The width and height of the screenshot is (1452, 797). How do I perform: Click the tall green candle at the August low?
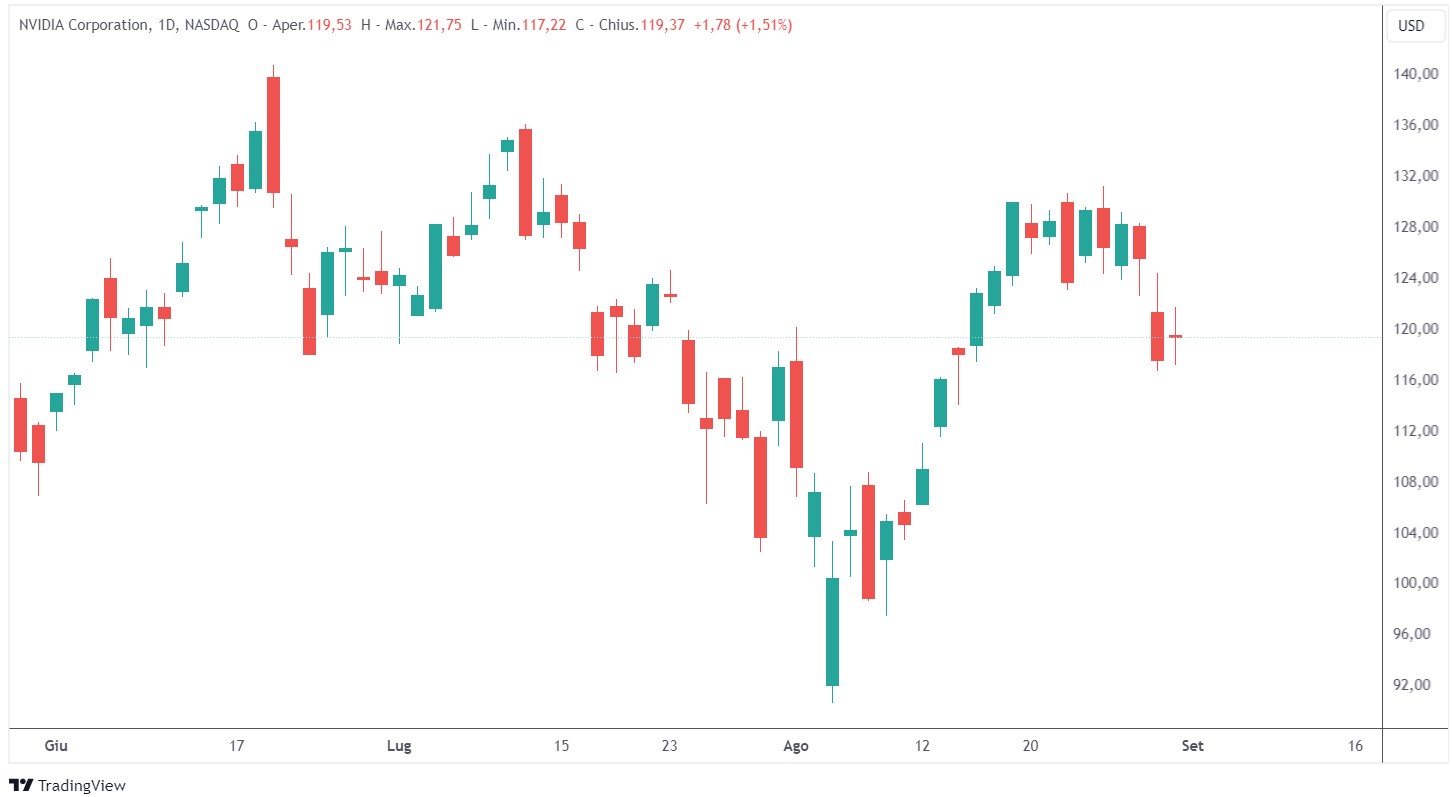pos(832,631)
